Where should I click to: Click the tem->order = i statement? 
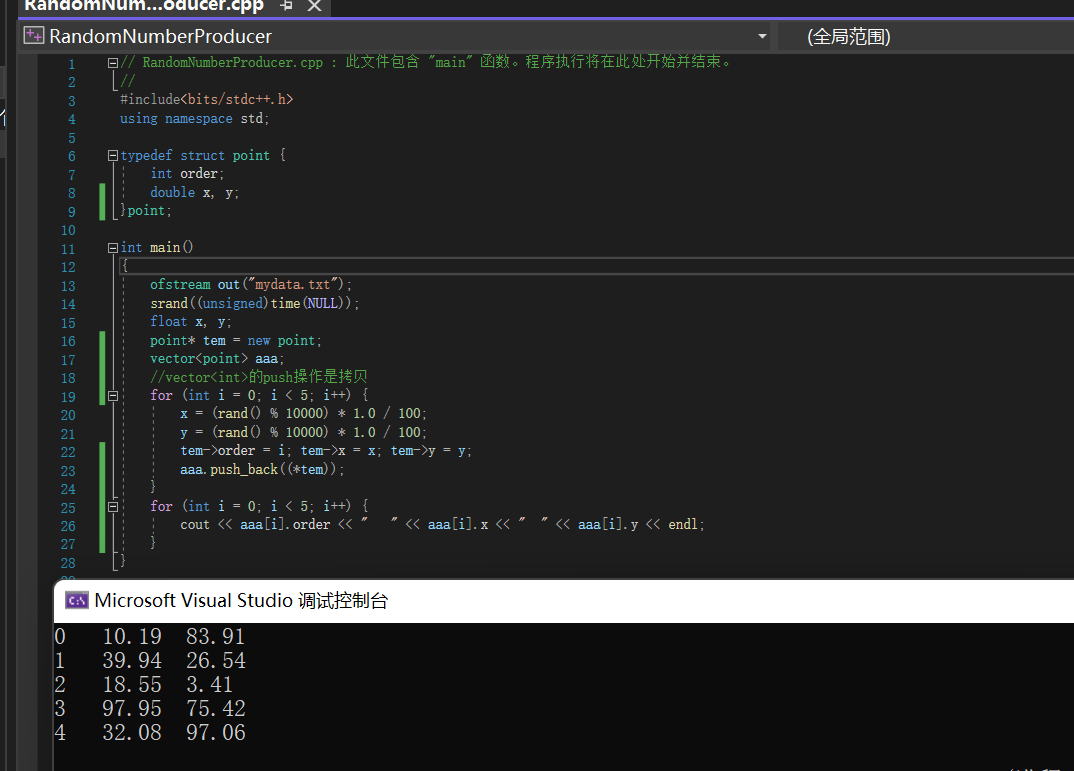click(x=236, y=451)
